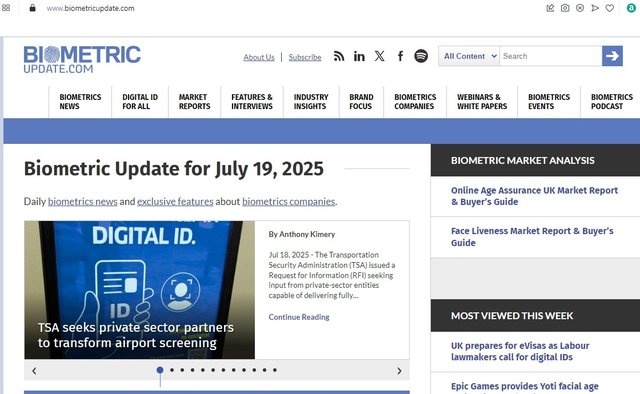Open Industry Insights menu

click(311, 102)
